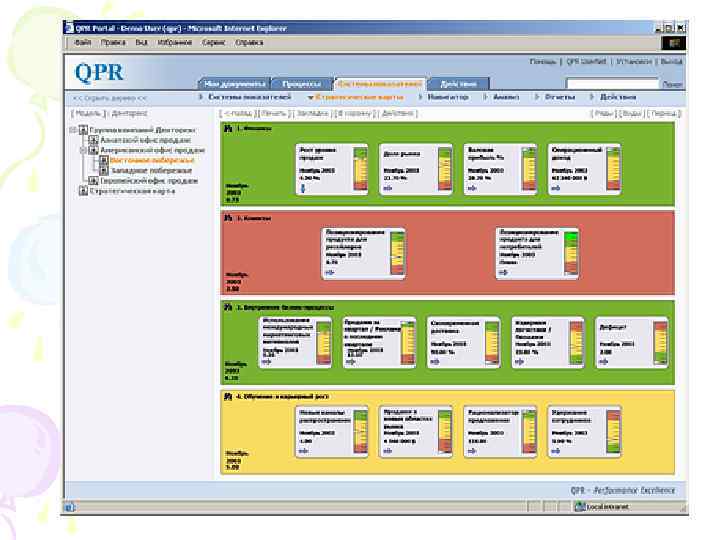Click the scorecard icon beside Западное побережье
The width and height of the screenshot is (720, 540).
[x=104, y=170]
